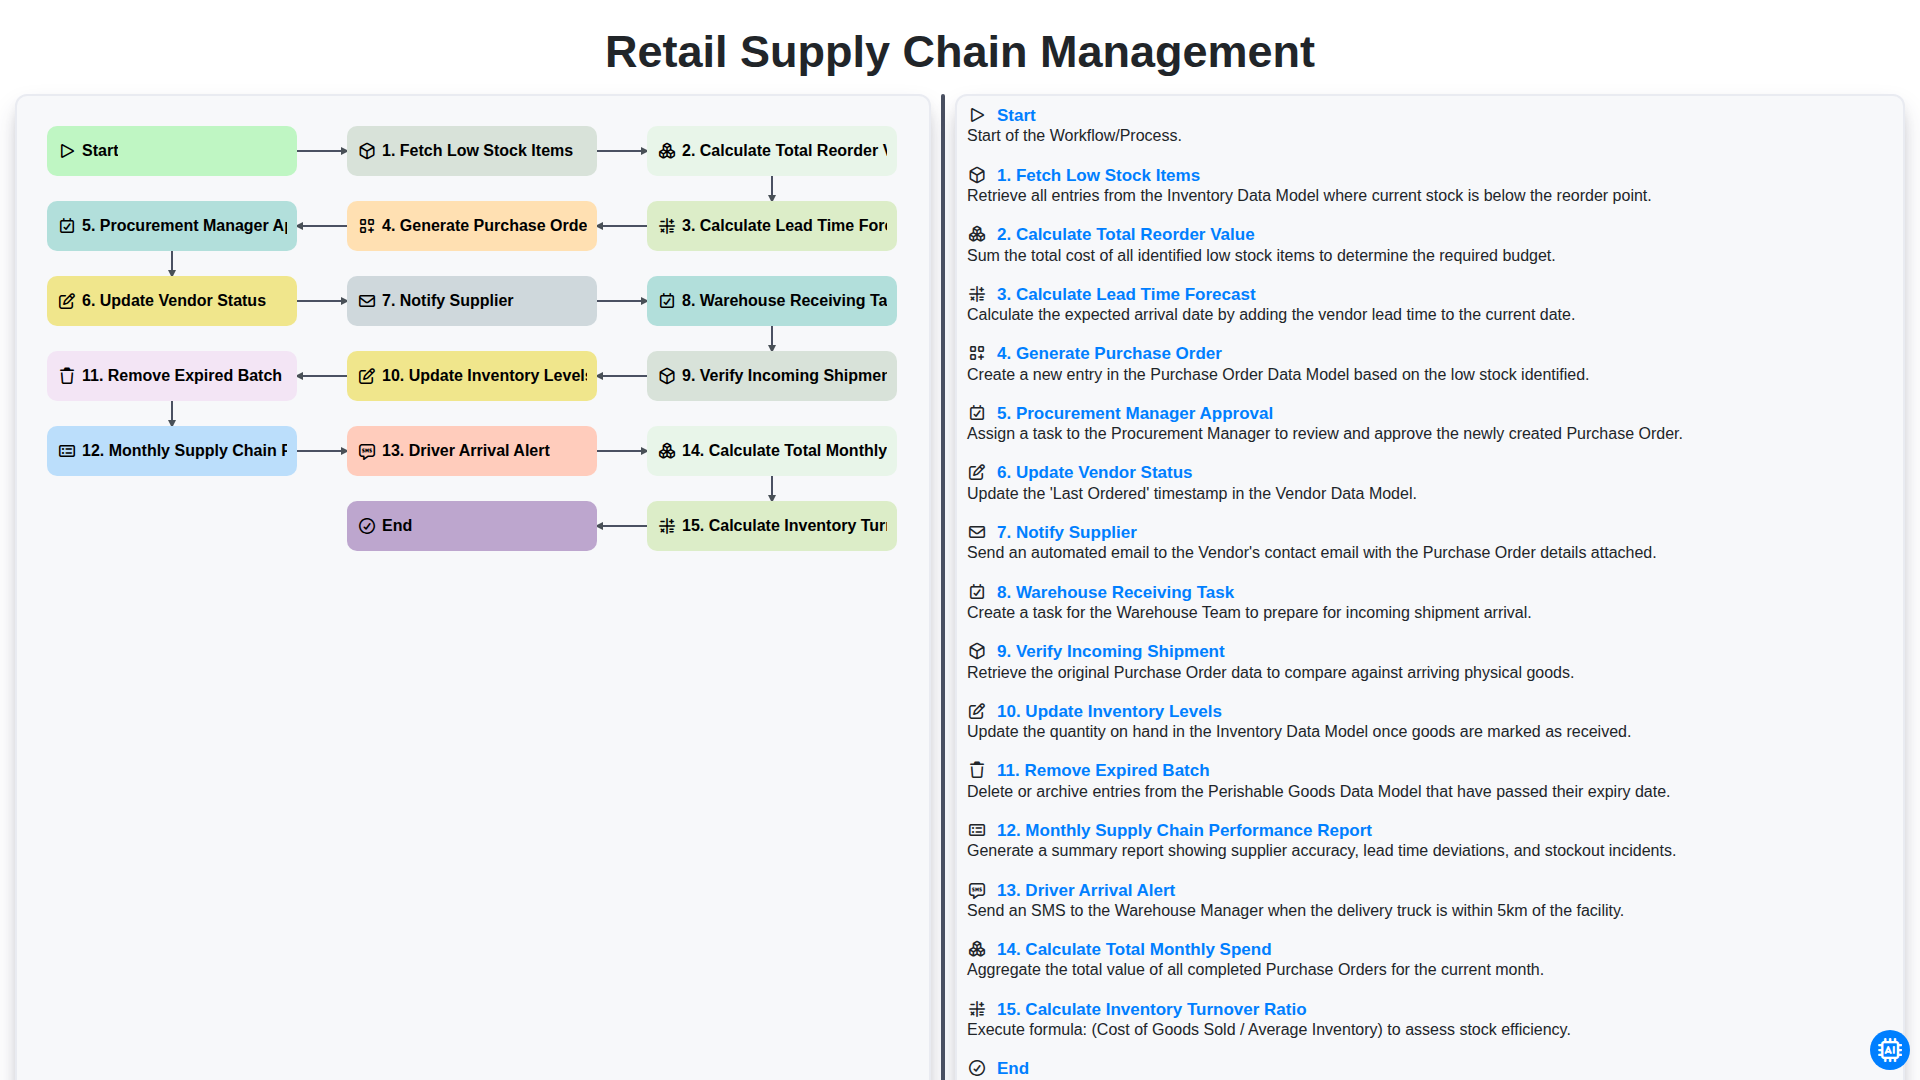Open the 10. Update Inventory Levels link
Image resolution: width=1920 pixels, height=1080 pixels.
(1109, 711)
